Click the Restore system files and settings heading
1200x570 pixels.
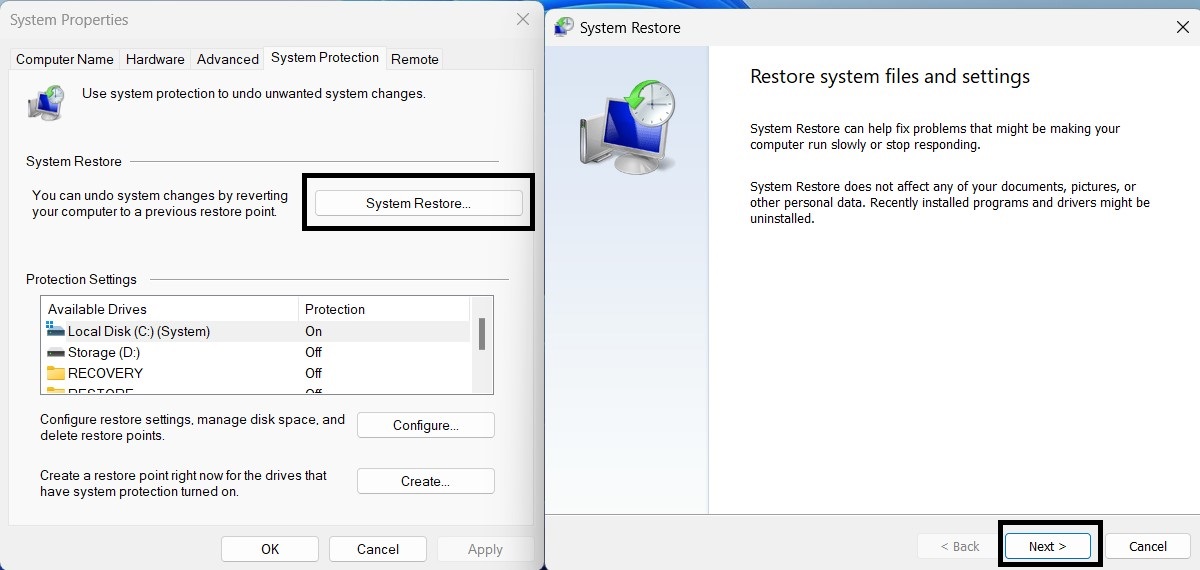click(x=890, y=77)
